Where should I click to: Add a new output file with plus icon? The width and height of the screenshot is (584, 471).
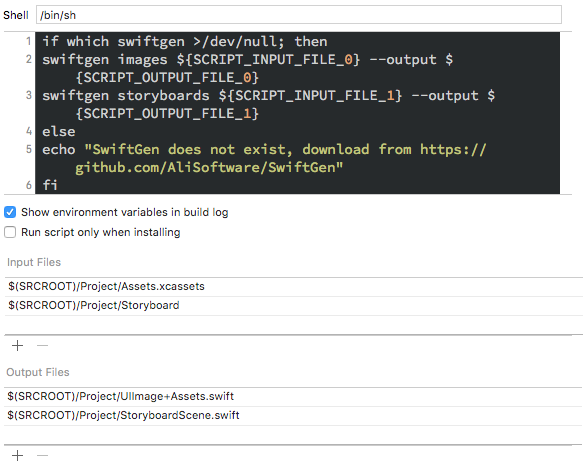point(17,455)
